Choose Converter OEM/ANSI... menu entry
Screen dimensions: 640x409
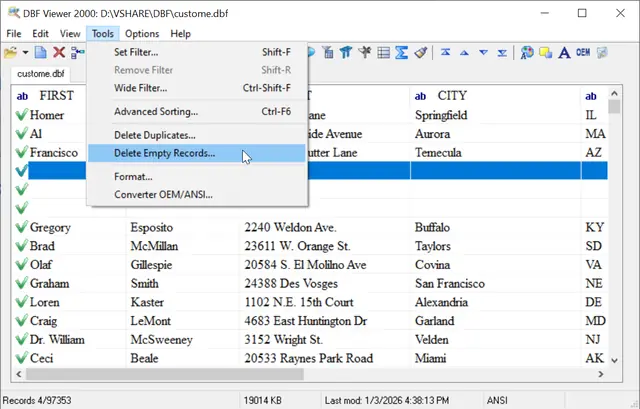point(197,195)
